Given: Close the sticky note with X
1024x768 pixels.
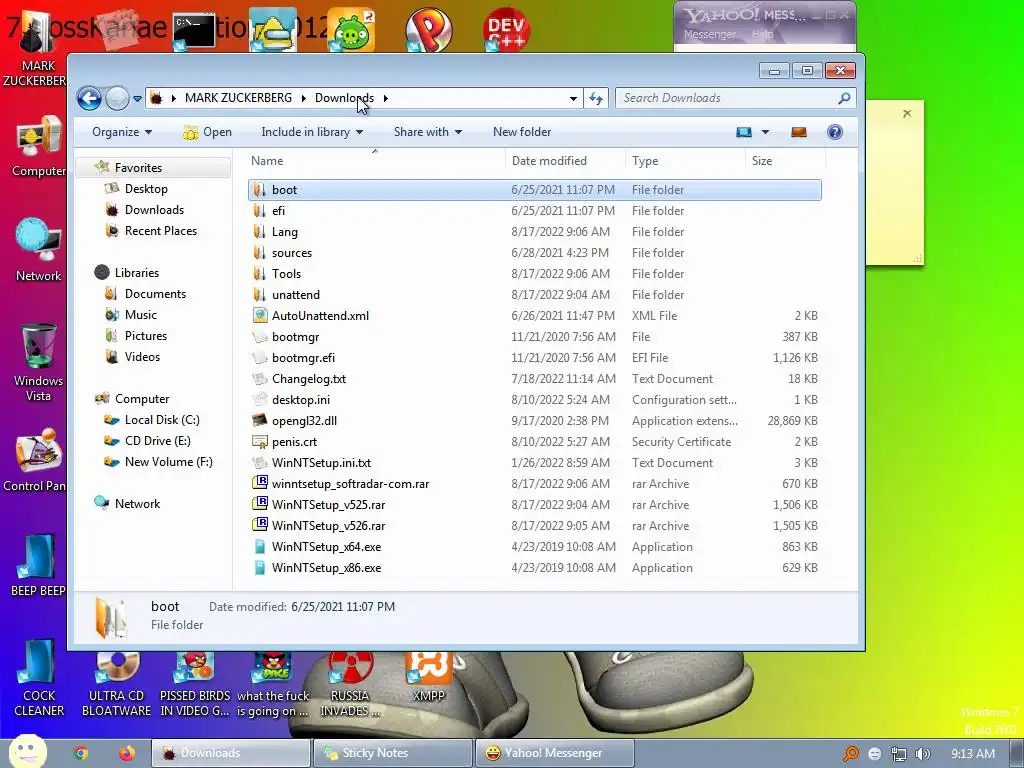Looking at the screenshot, I should pyautogui.click(x=906, y=114).
